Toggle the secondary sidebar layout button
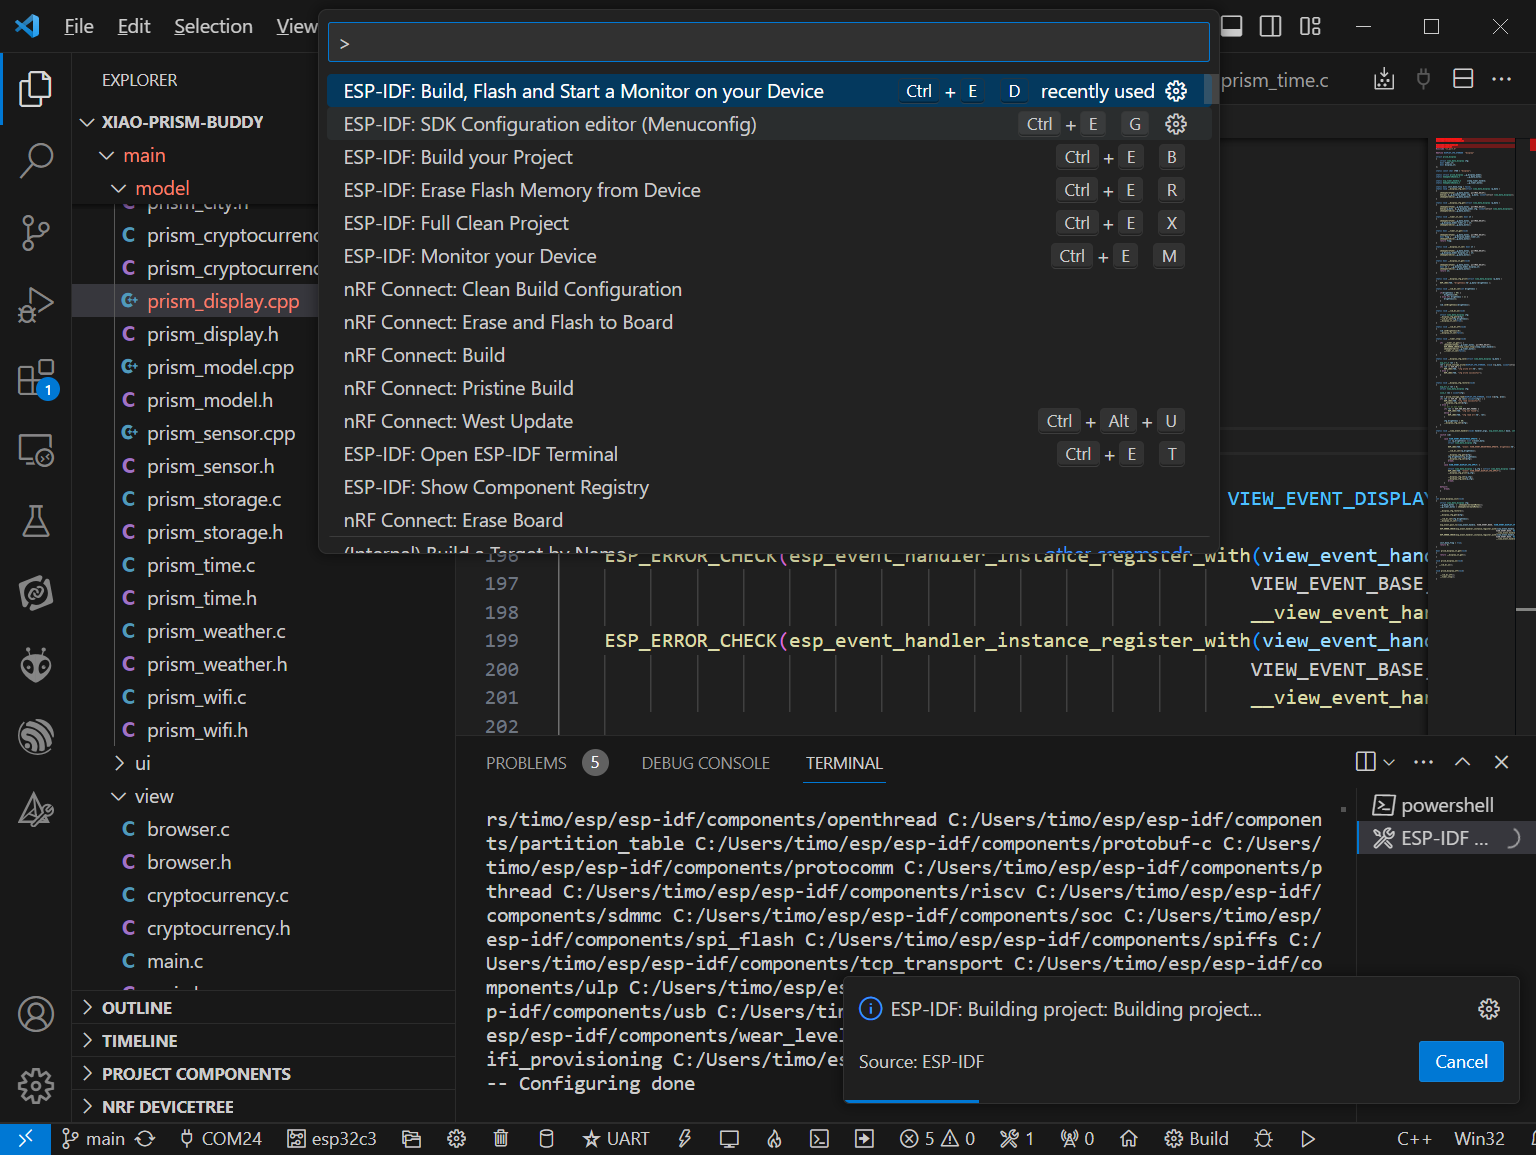Image resolution: width=1536 pixels, height=1155 pixels. (1270, 26)
